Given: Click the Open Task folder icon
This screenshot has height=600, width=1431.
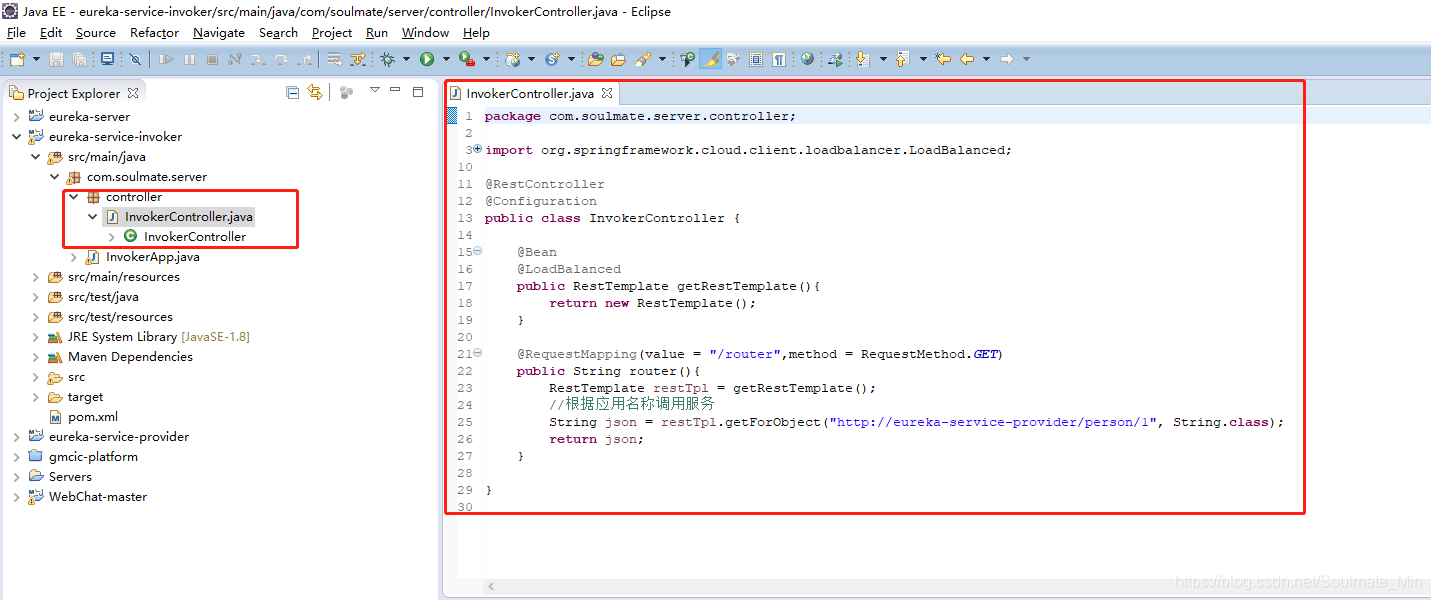Looking at the screenshot, I should (x=618, y=60).
